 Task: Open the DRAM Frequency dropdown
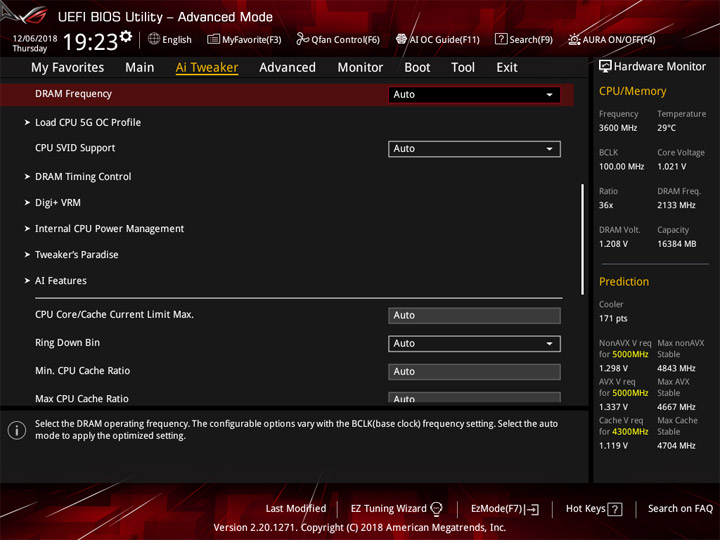(474, 95)
